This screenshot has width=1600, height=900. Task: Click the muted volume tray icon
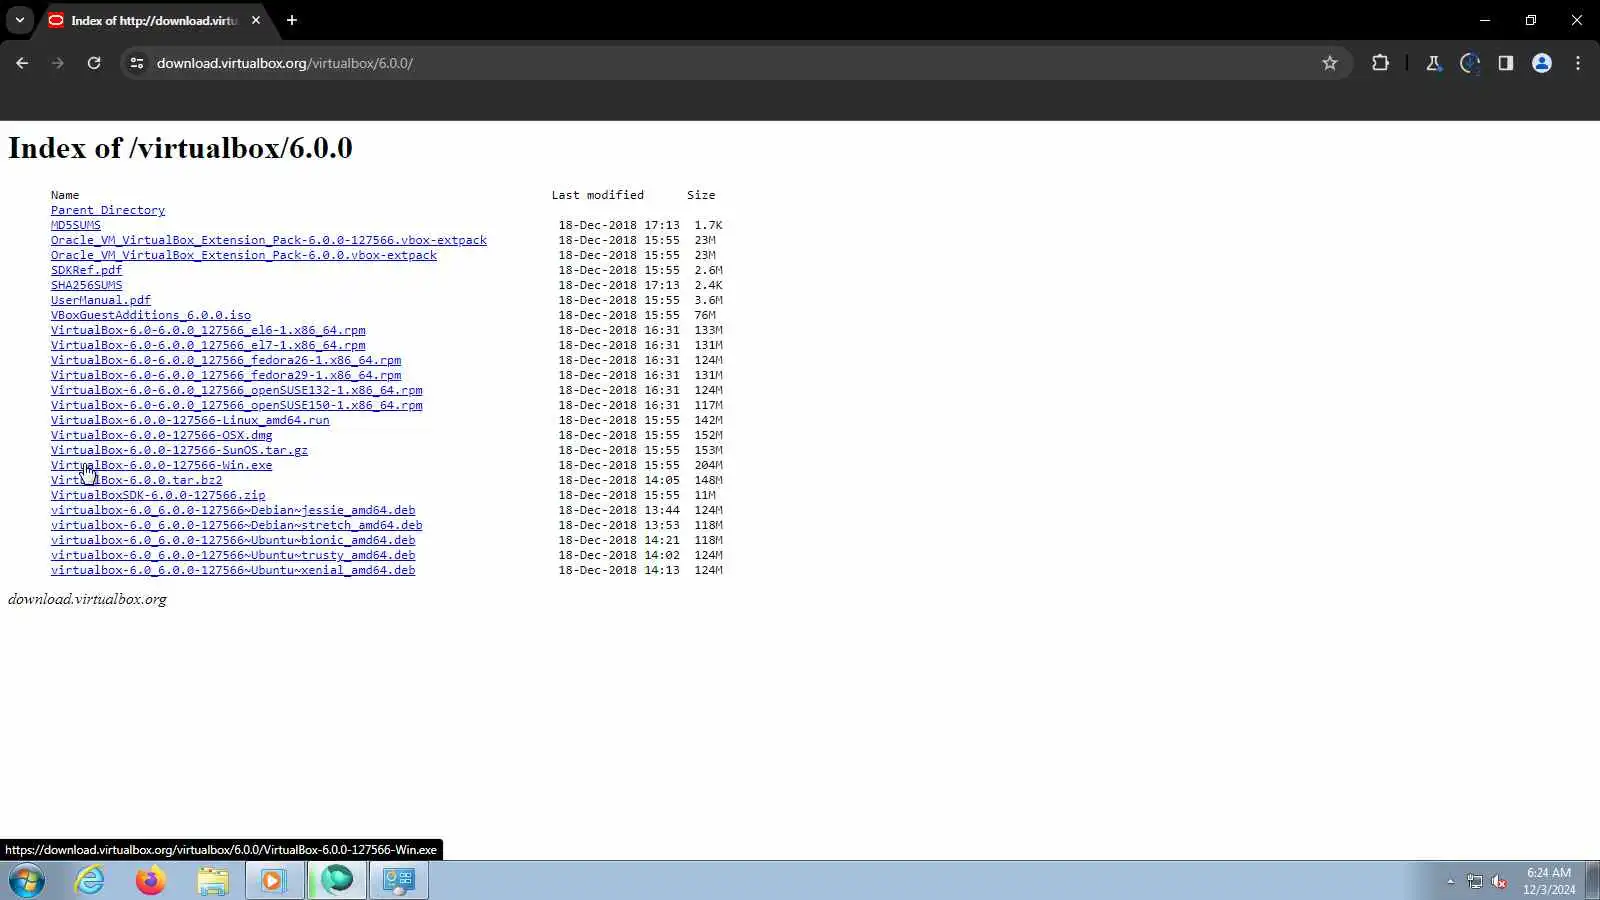(x=1499, y=881)
